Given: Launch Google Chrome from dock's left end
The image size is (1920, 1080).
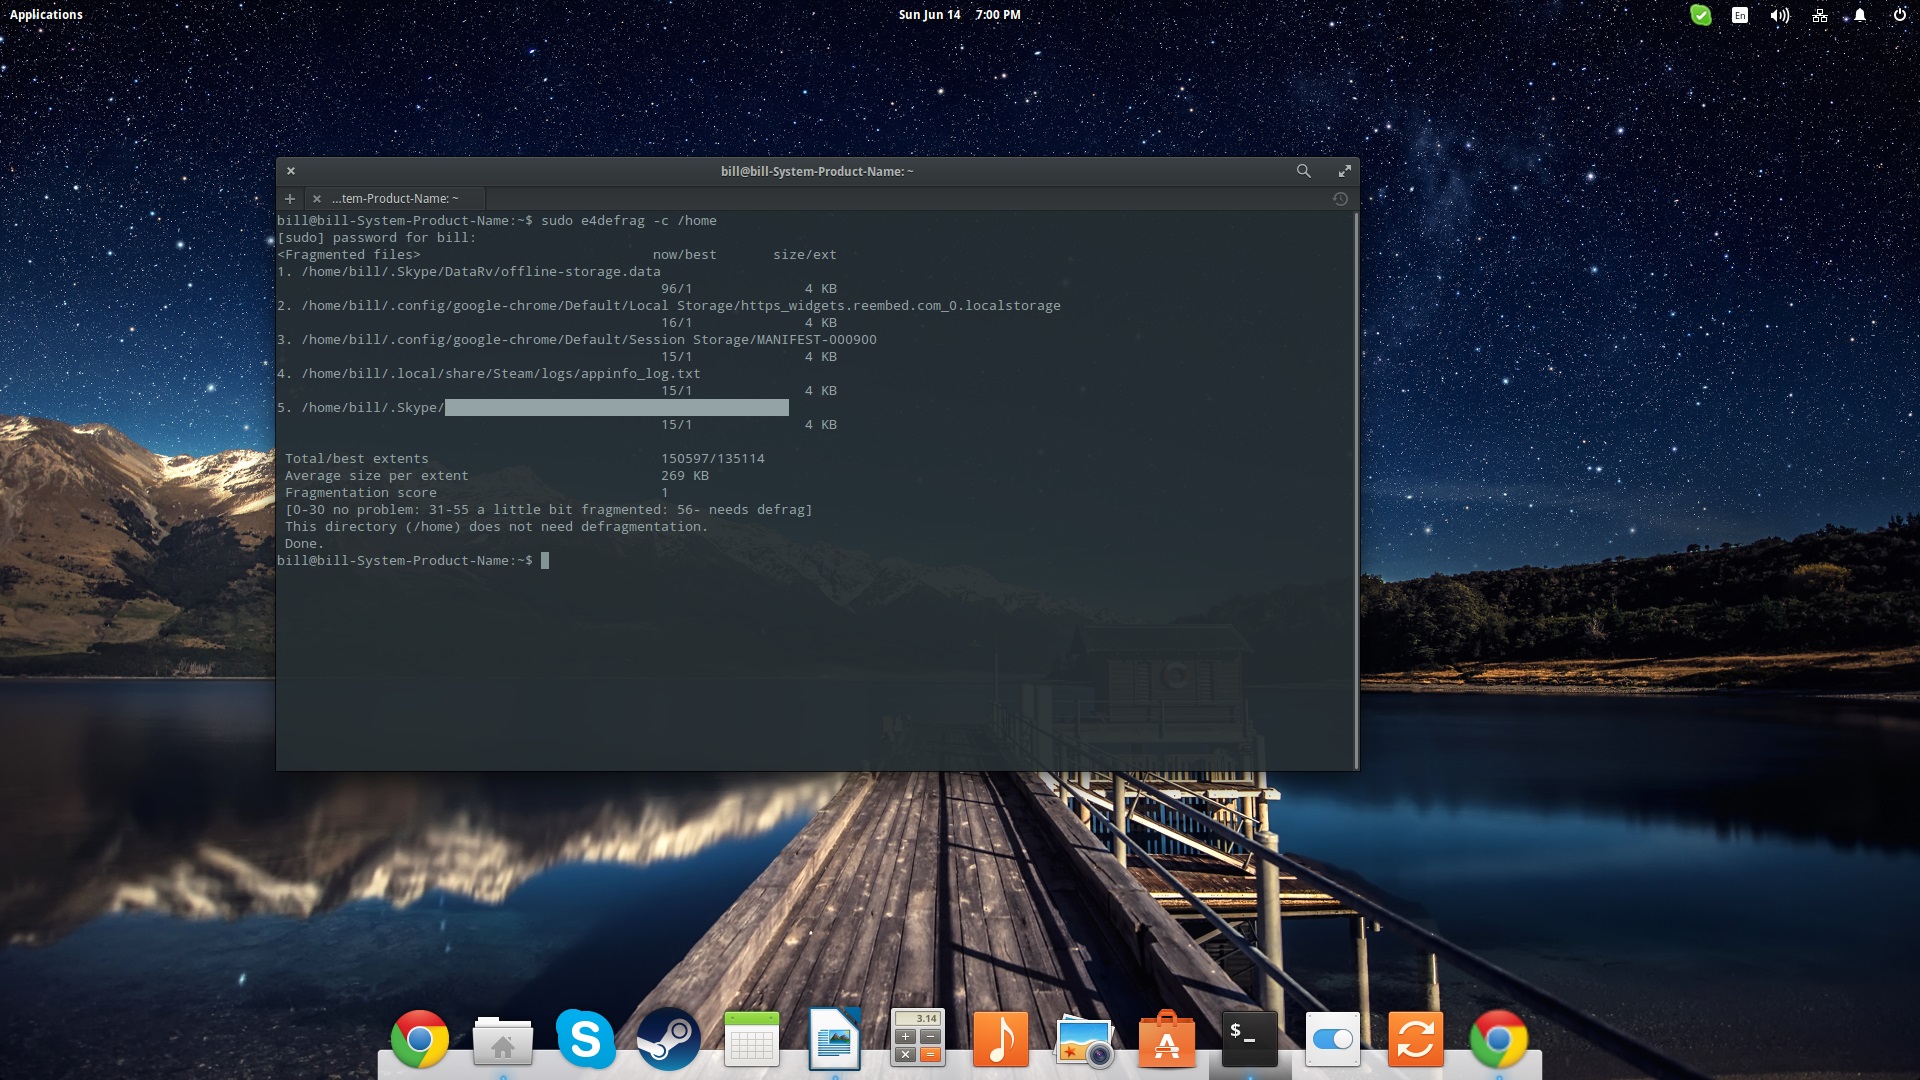Looking at the screenshot, I should [420, 1040].
